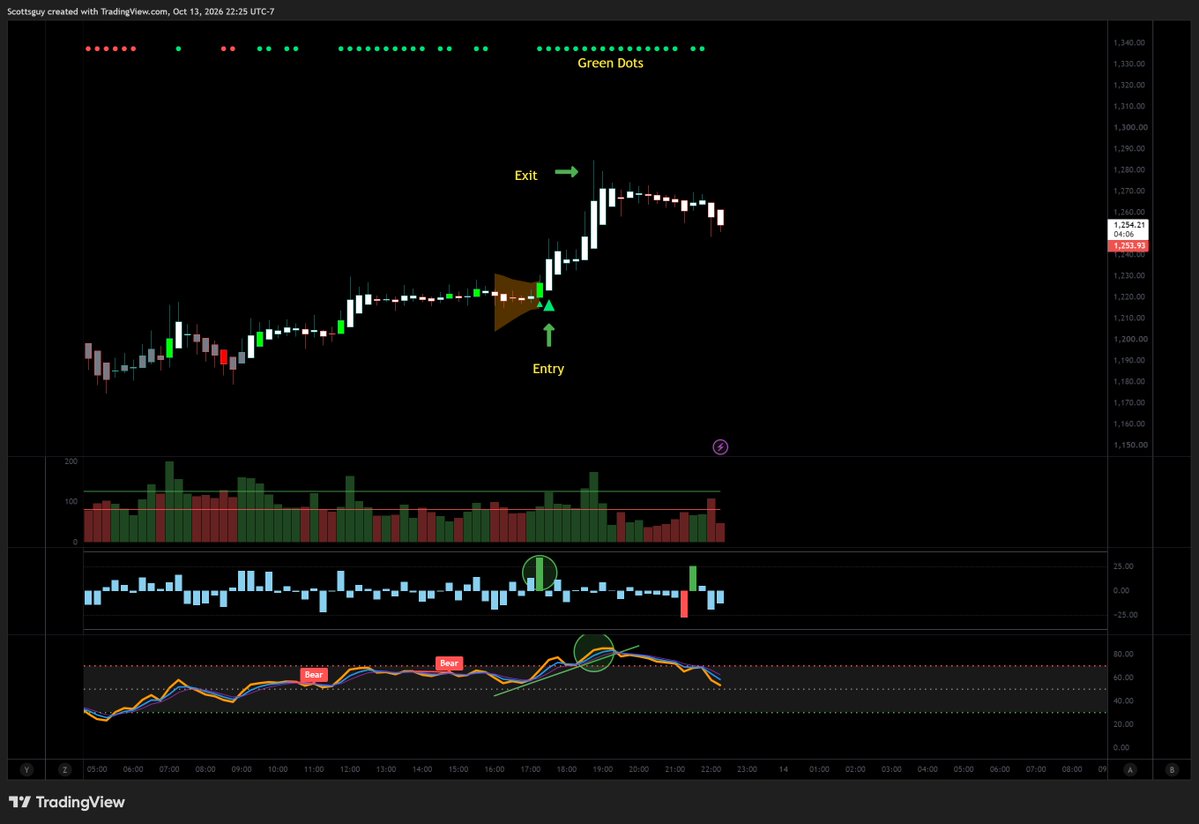Image resolution: width=1199 pixels, height=824 pixels.
Task: Click the 1,220.00 price scale value
Action: (1129, 297)
